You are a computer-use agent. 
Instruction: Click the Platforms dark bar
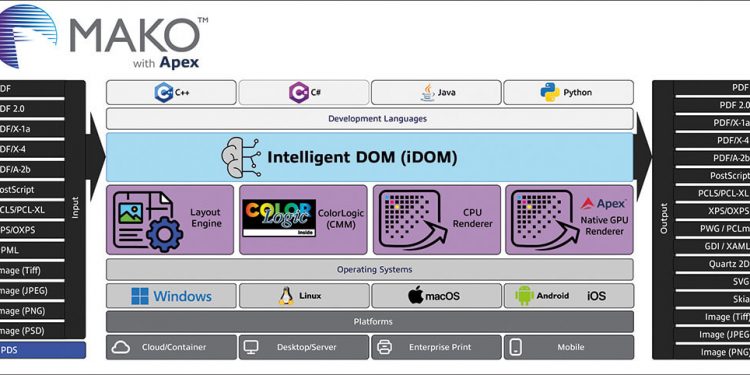pos(370,321)
